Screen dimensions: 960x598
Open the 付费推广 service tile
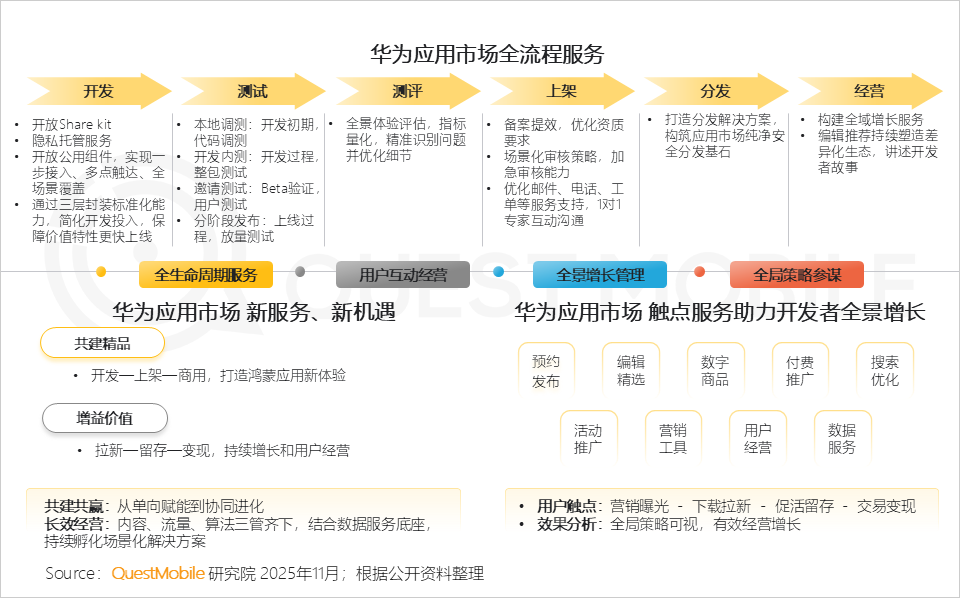click(x=799, y=368)
